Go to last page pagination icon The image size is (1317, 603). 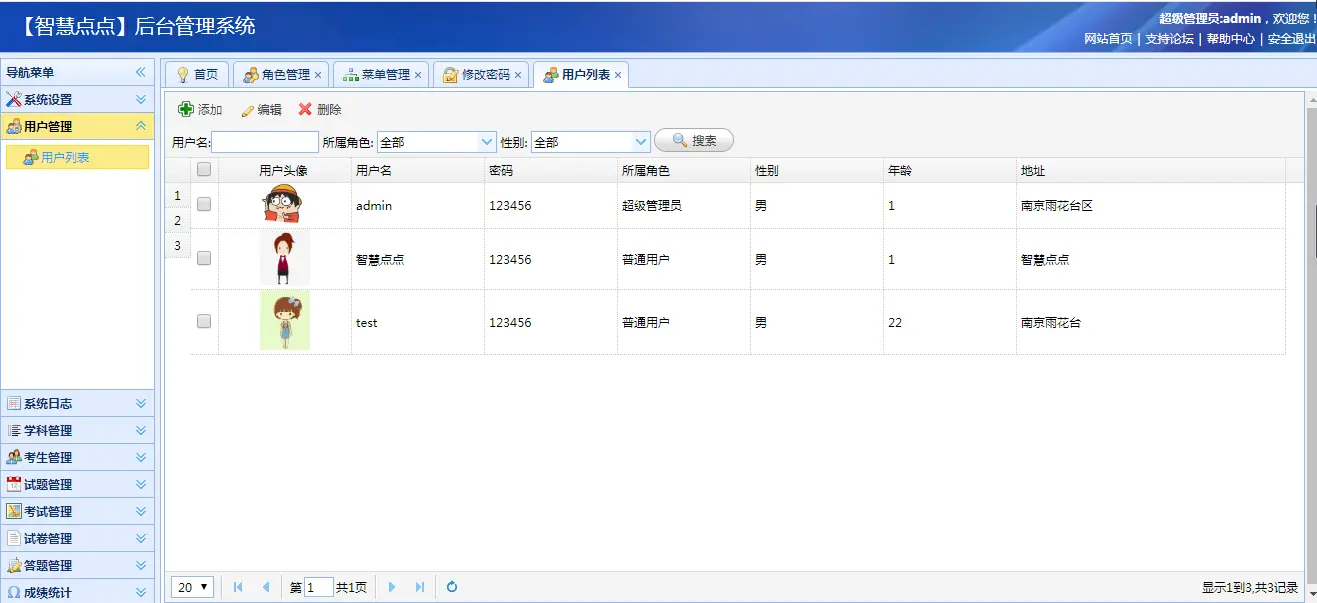click(x=419, y=587)
